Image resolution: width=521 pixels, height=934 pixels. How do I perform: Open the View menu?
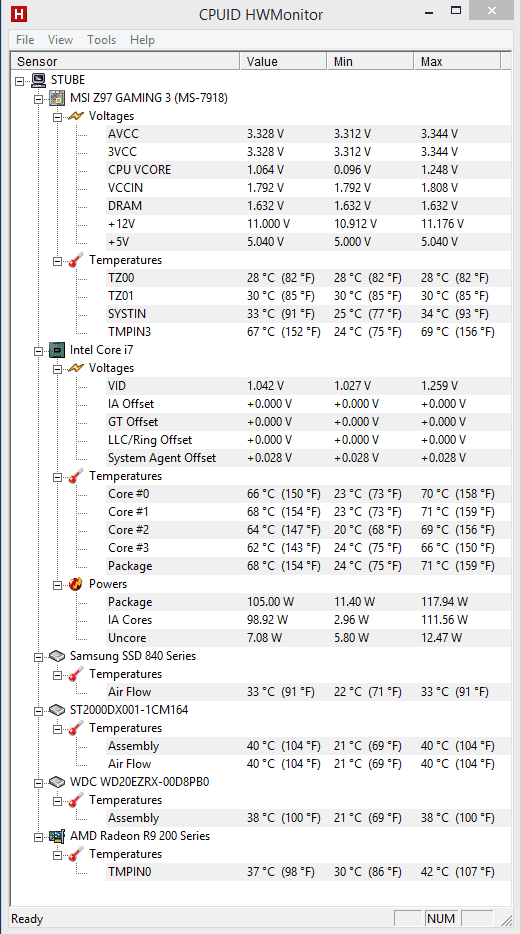60,40
